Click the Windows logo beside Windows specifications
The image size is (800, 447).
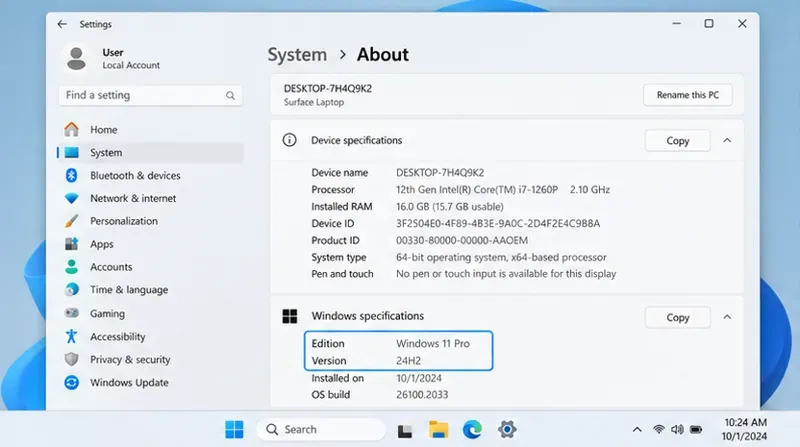click(x=290, y=316)
